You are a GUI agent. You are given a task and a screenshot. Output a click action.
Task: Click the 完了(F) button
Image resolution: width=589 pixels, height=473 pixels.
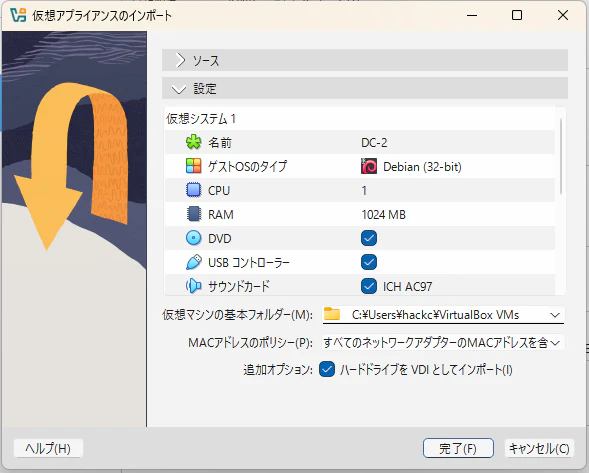coord(458,448)
